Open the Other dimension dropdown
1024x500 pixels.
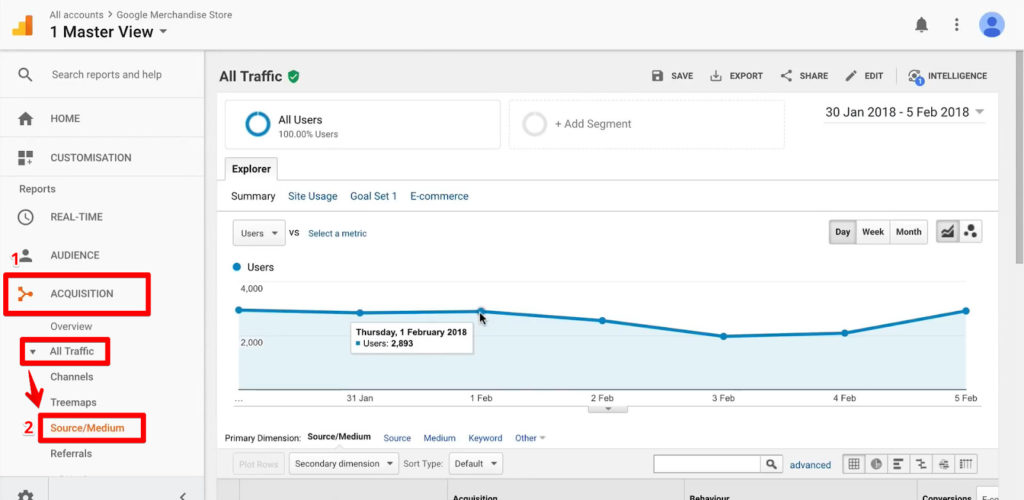tap(530, 438)
